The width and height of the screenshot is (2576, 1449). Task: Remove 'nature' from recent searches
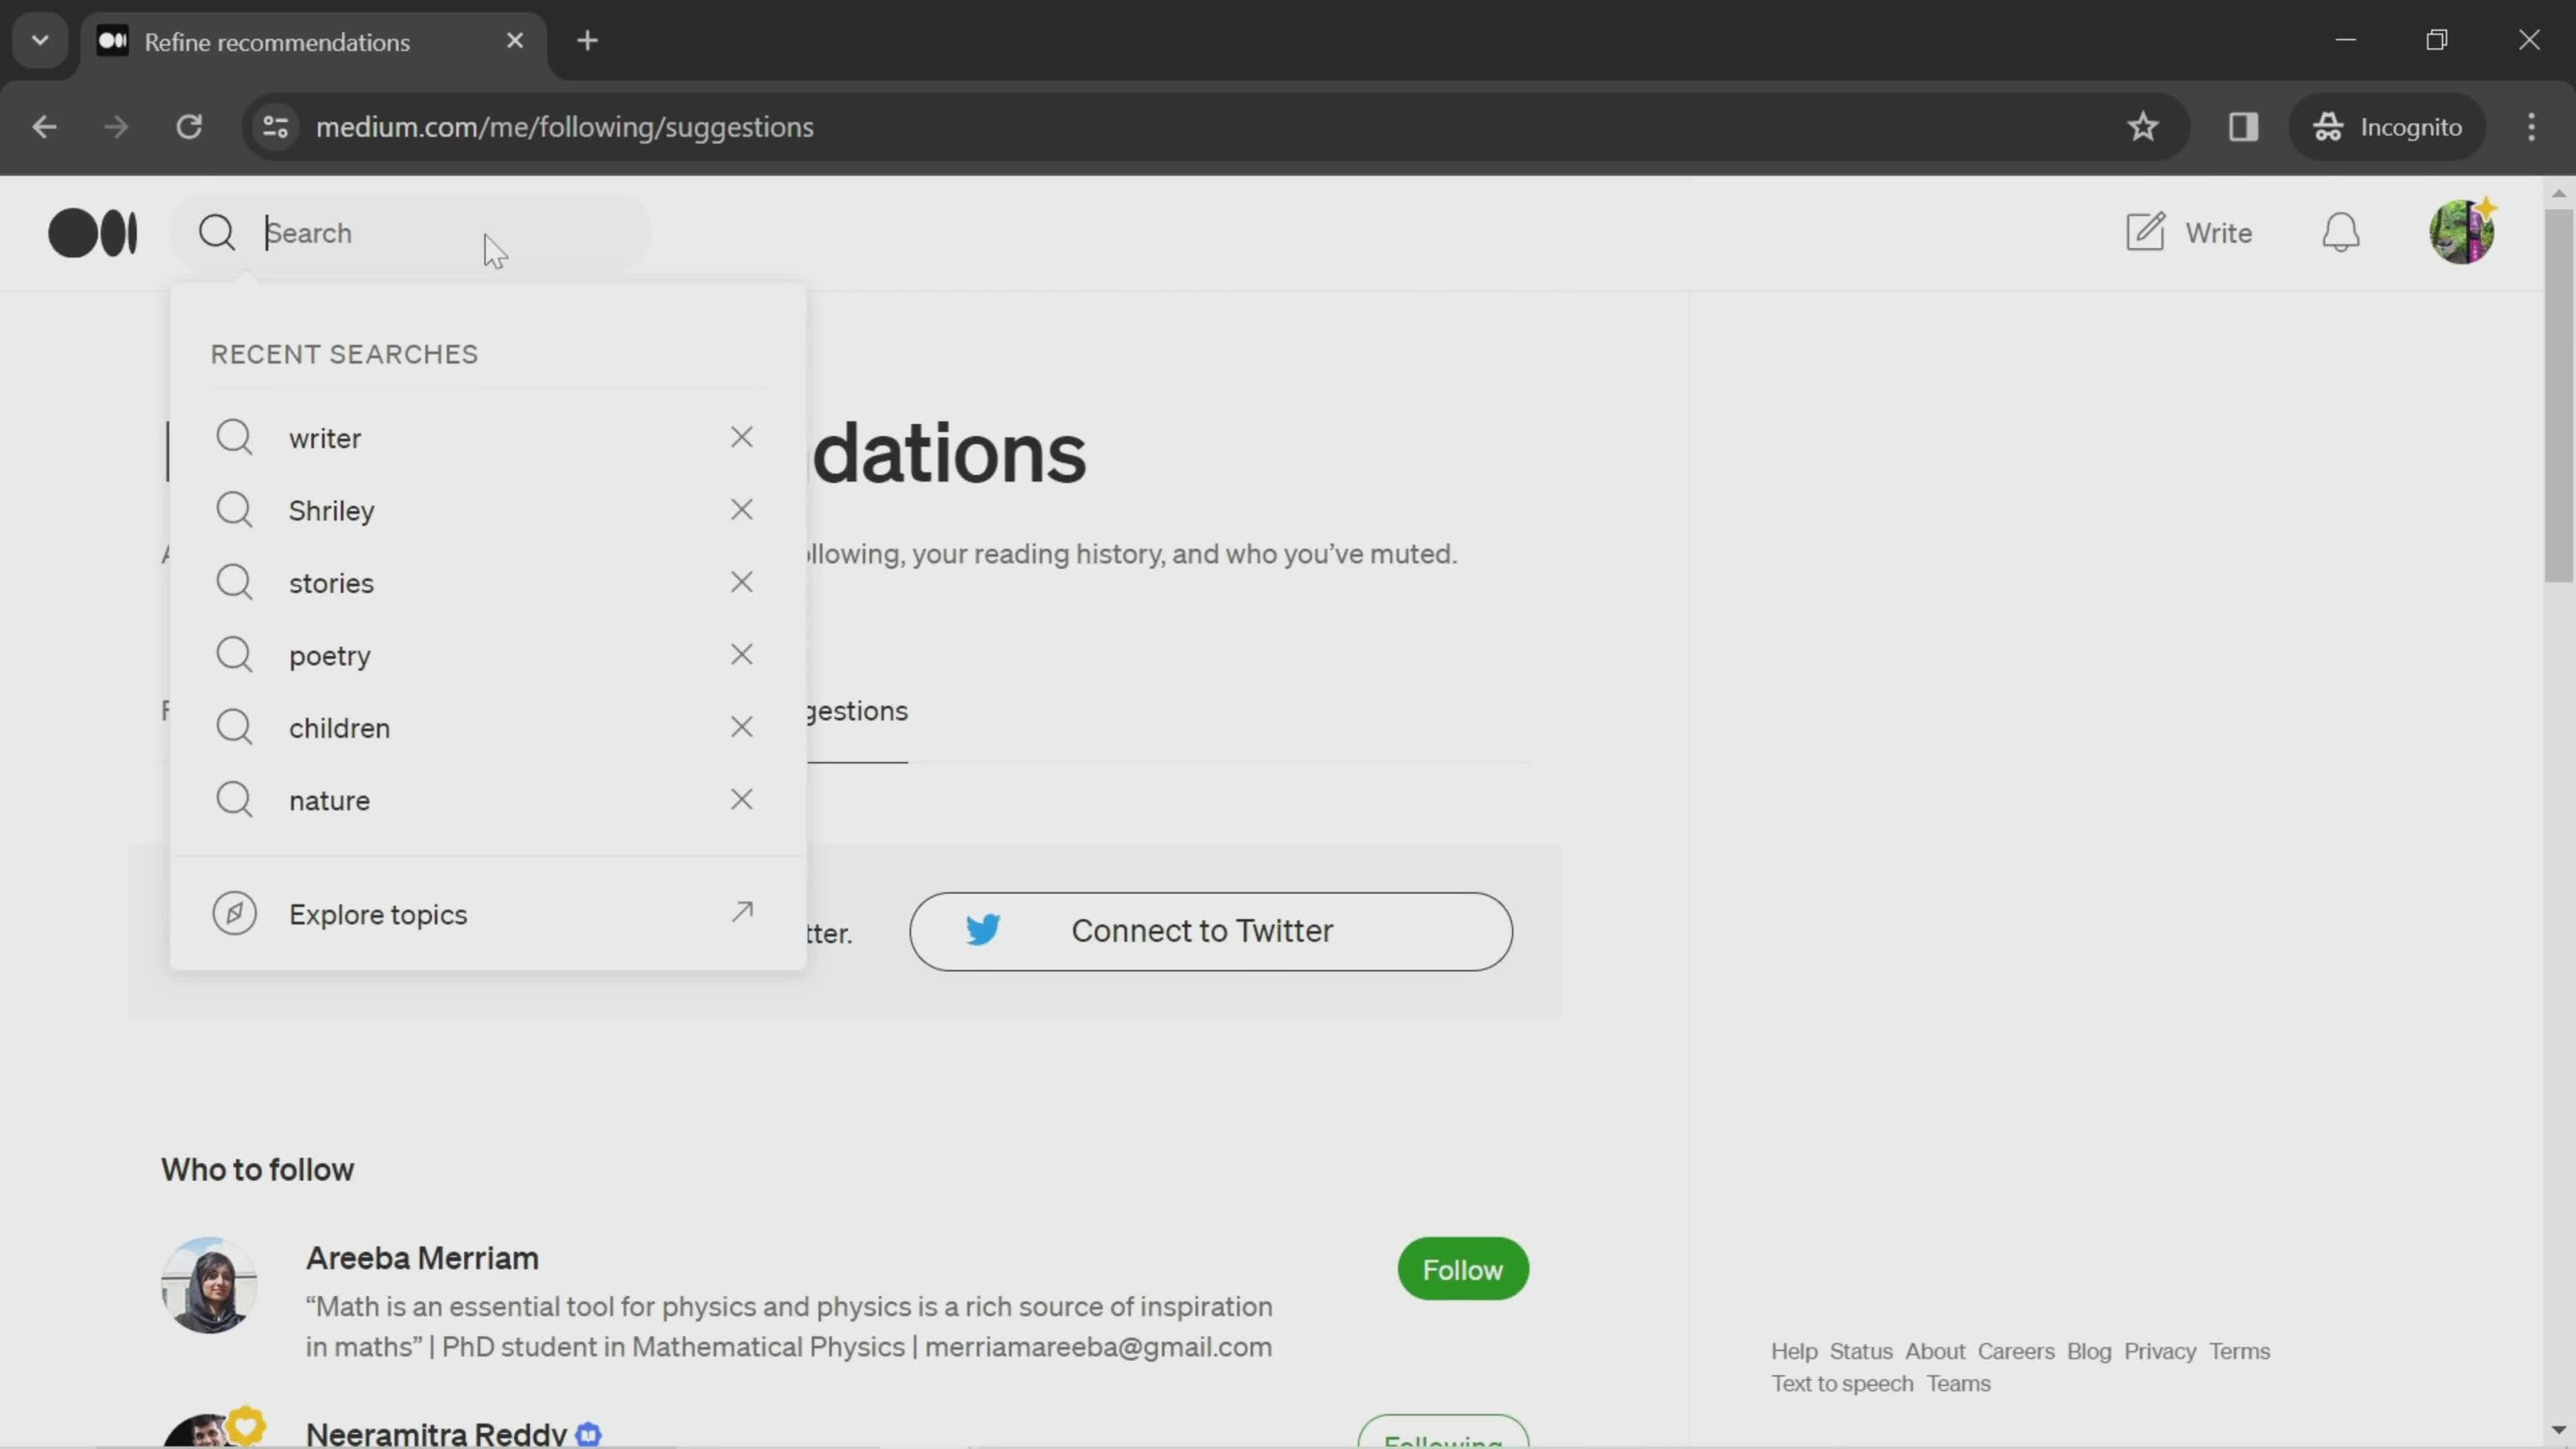coord(741,800)
